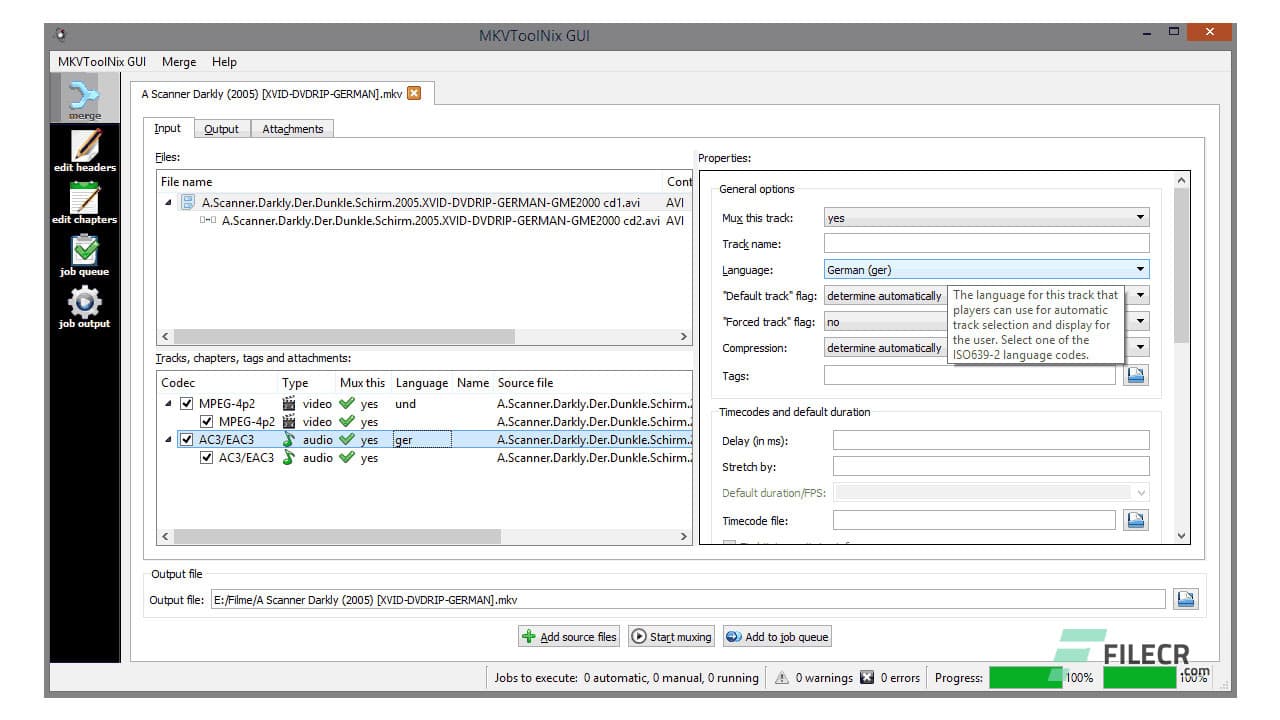Open the Language dropdown
1280x720 pixels.
[986, 270]
